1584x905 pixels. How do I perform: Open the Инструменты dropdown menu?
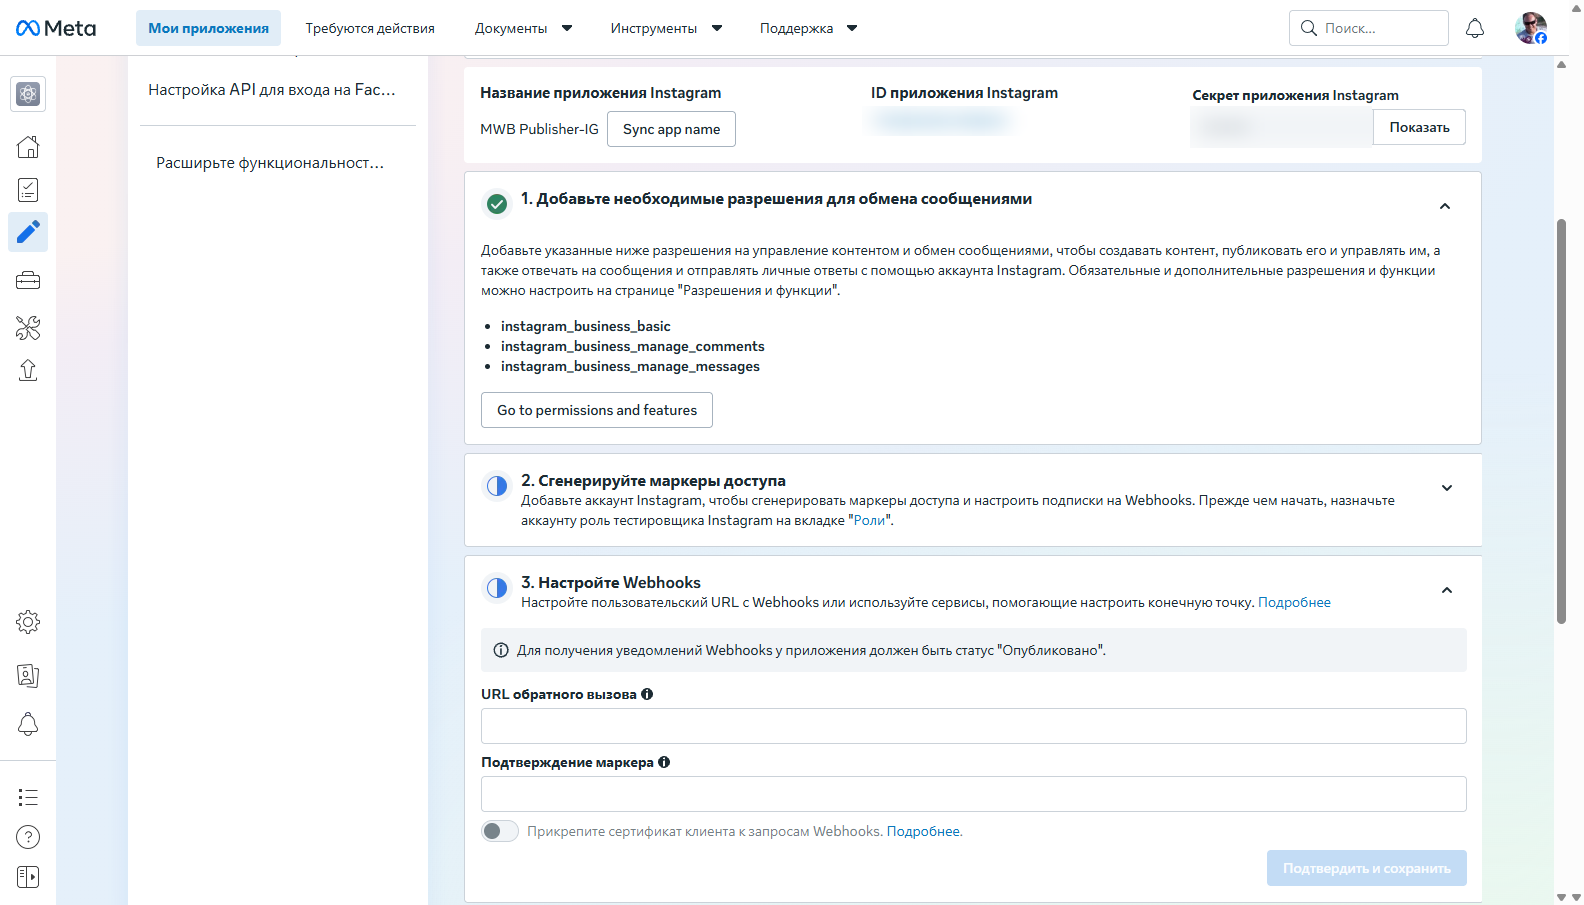[666, 28]
